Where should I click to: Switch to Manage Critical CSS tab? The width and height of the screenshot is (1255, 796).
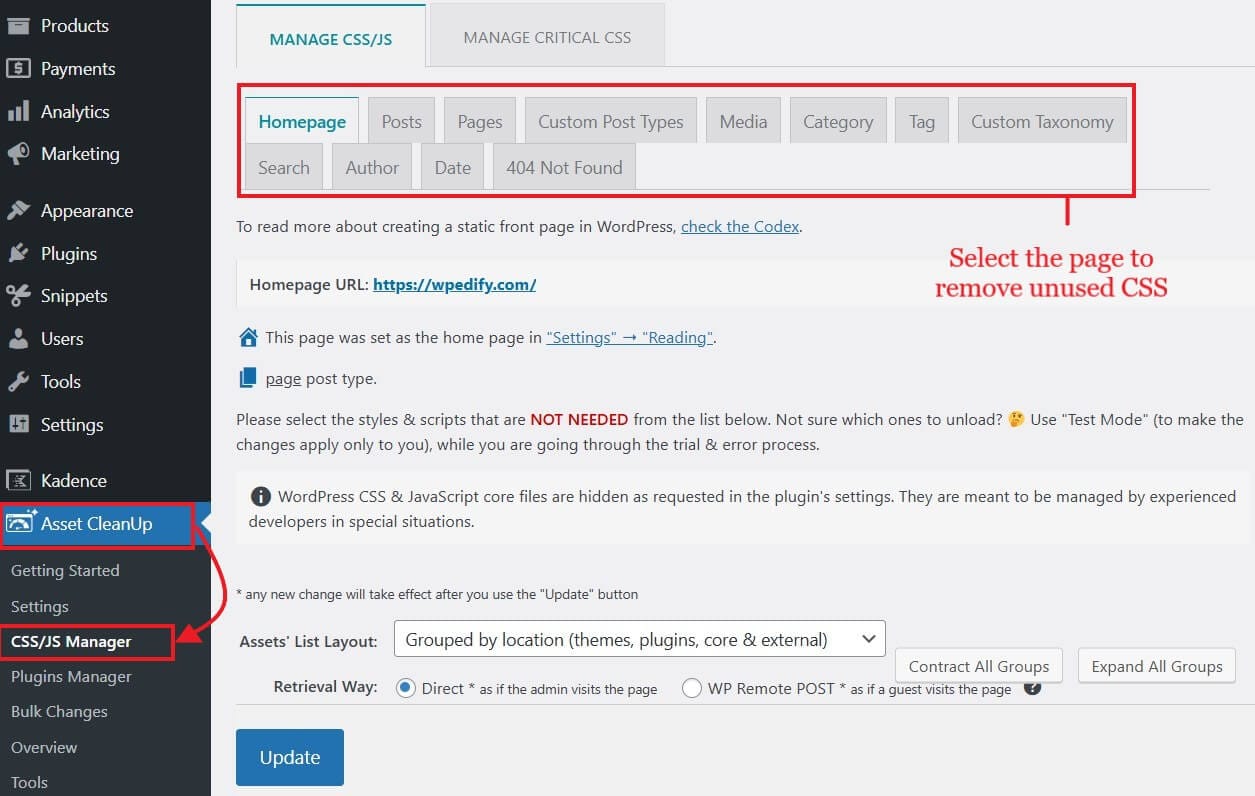pyautogui.click(x=547, y=37)
